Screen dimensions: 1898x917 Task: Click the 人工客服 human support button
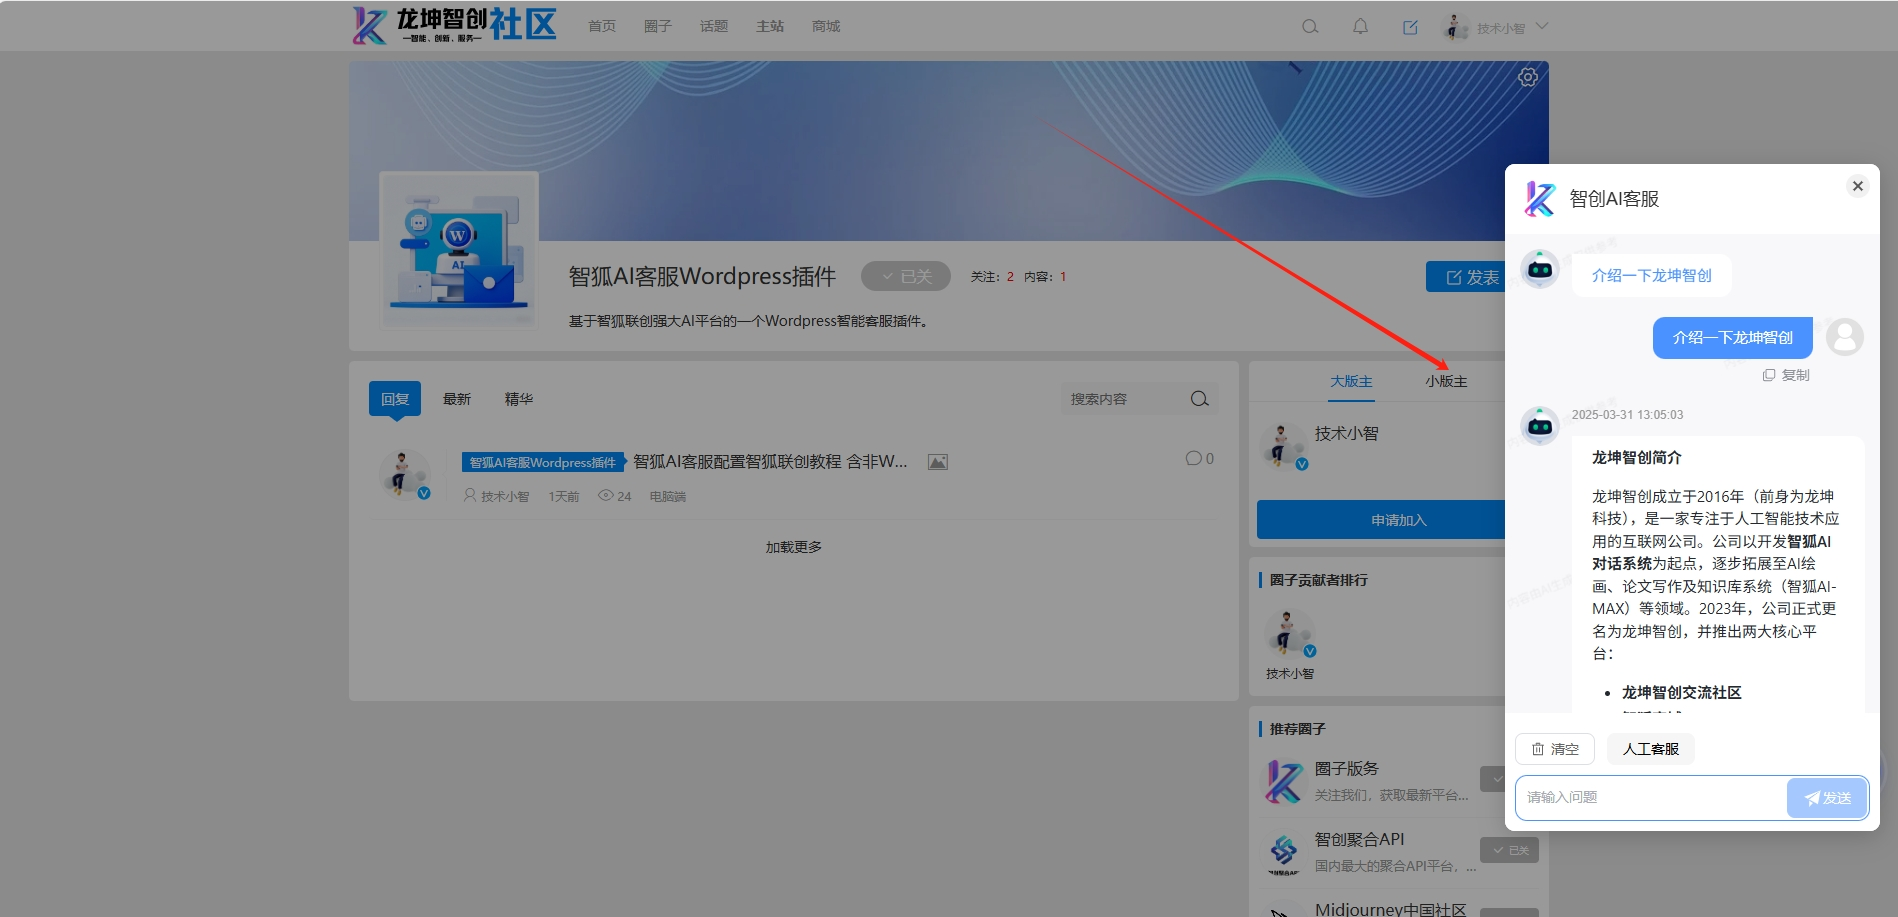click(1651, 749)
